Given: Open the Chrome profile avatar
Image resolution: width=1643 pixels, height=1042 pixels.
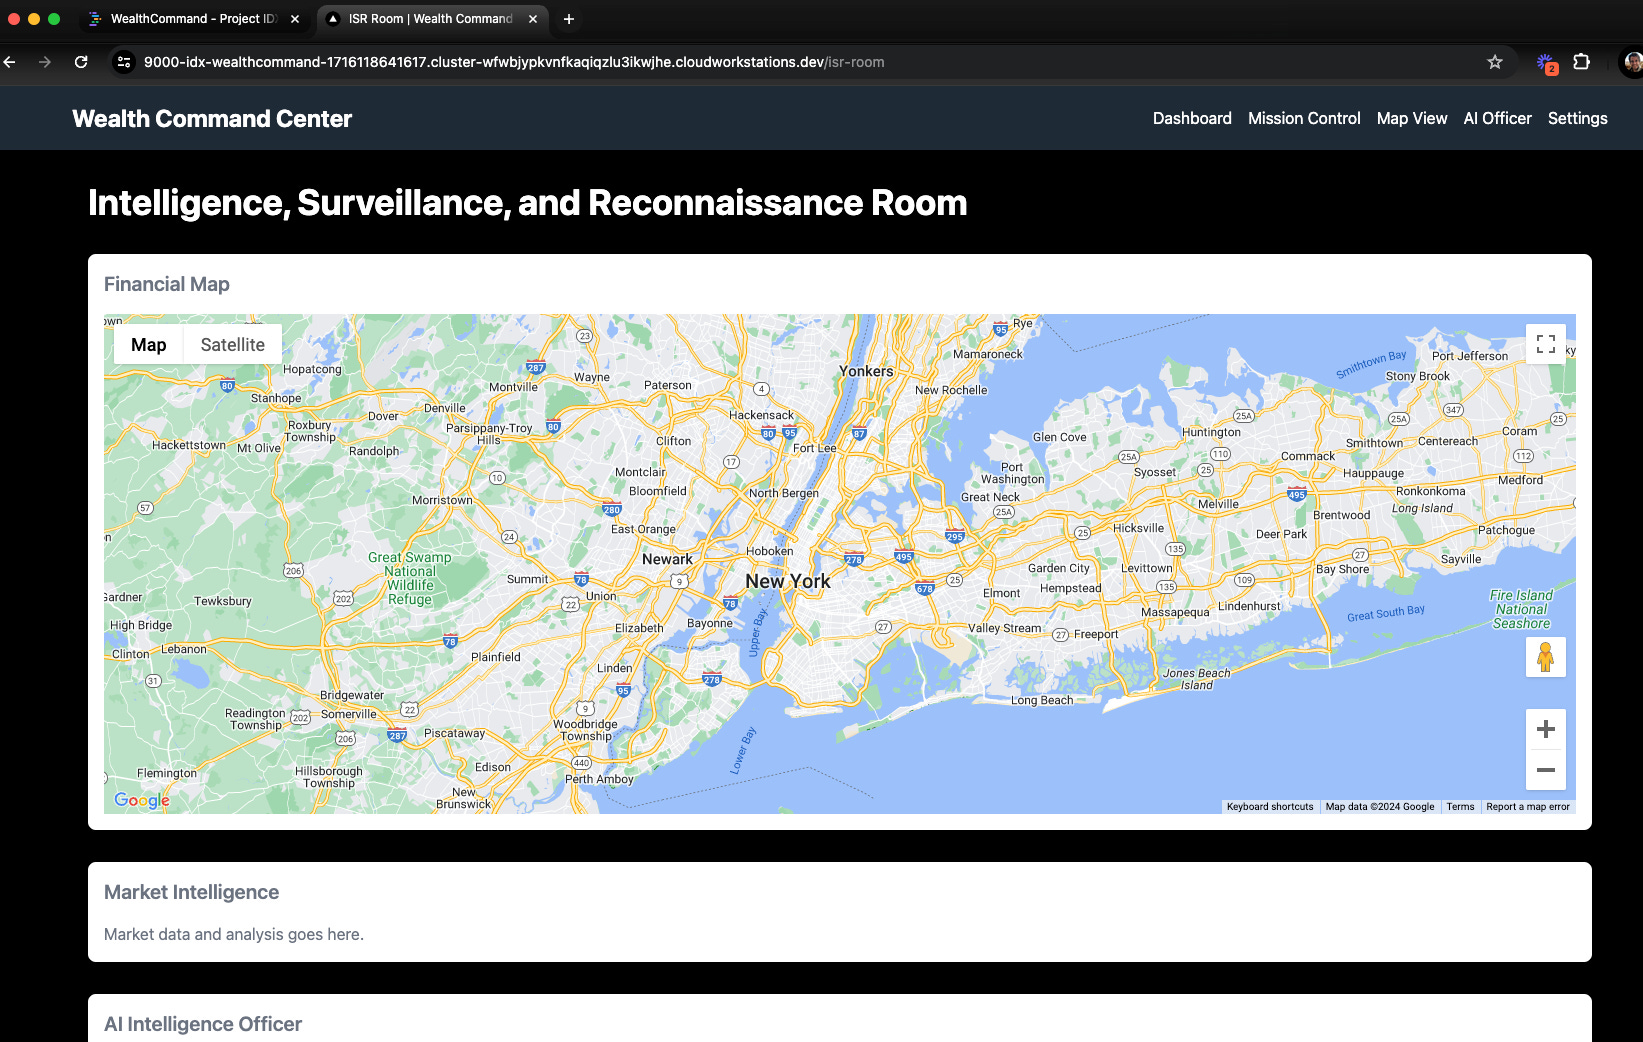Looking at the screenshot, I should 1632,62.
